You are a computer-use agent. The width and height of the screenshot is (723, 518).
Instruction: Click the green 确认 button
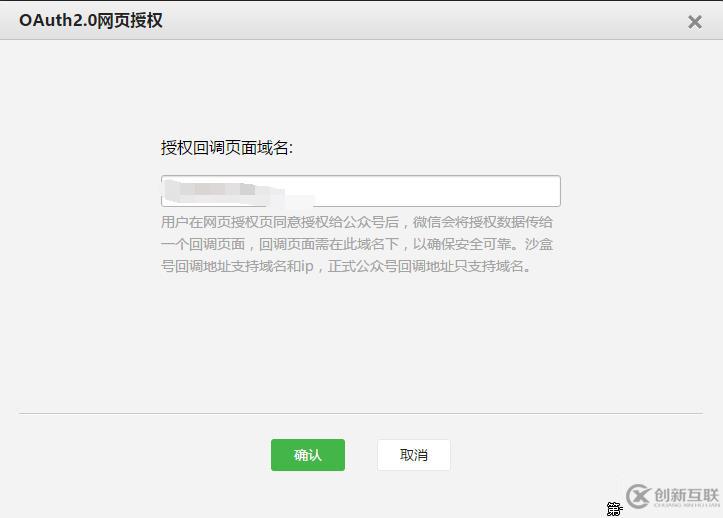coord(307,455)
